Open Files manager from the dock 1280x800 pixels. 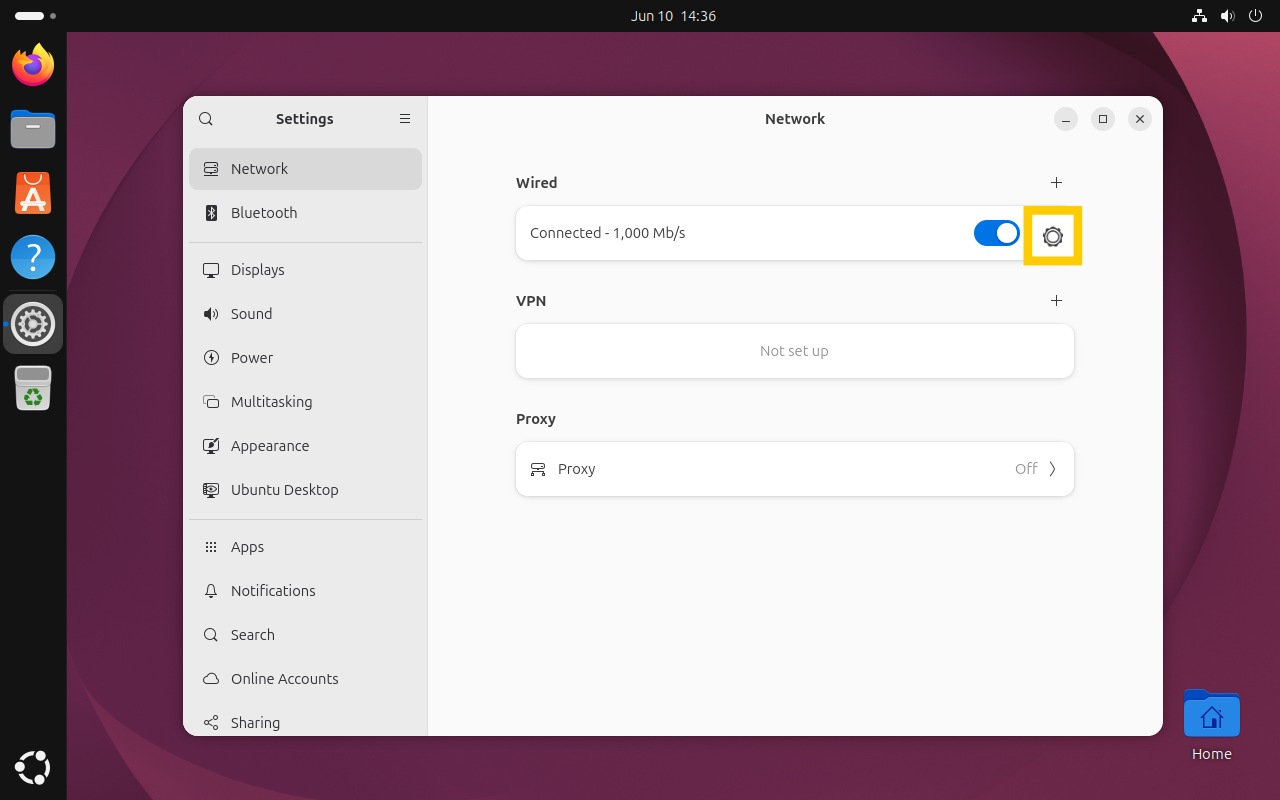click(x=33, y=129)
